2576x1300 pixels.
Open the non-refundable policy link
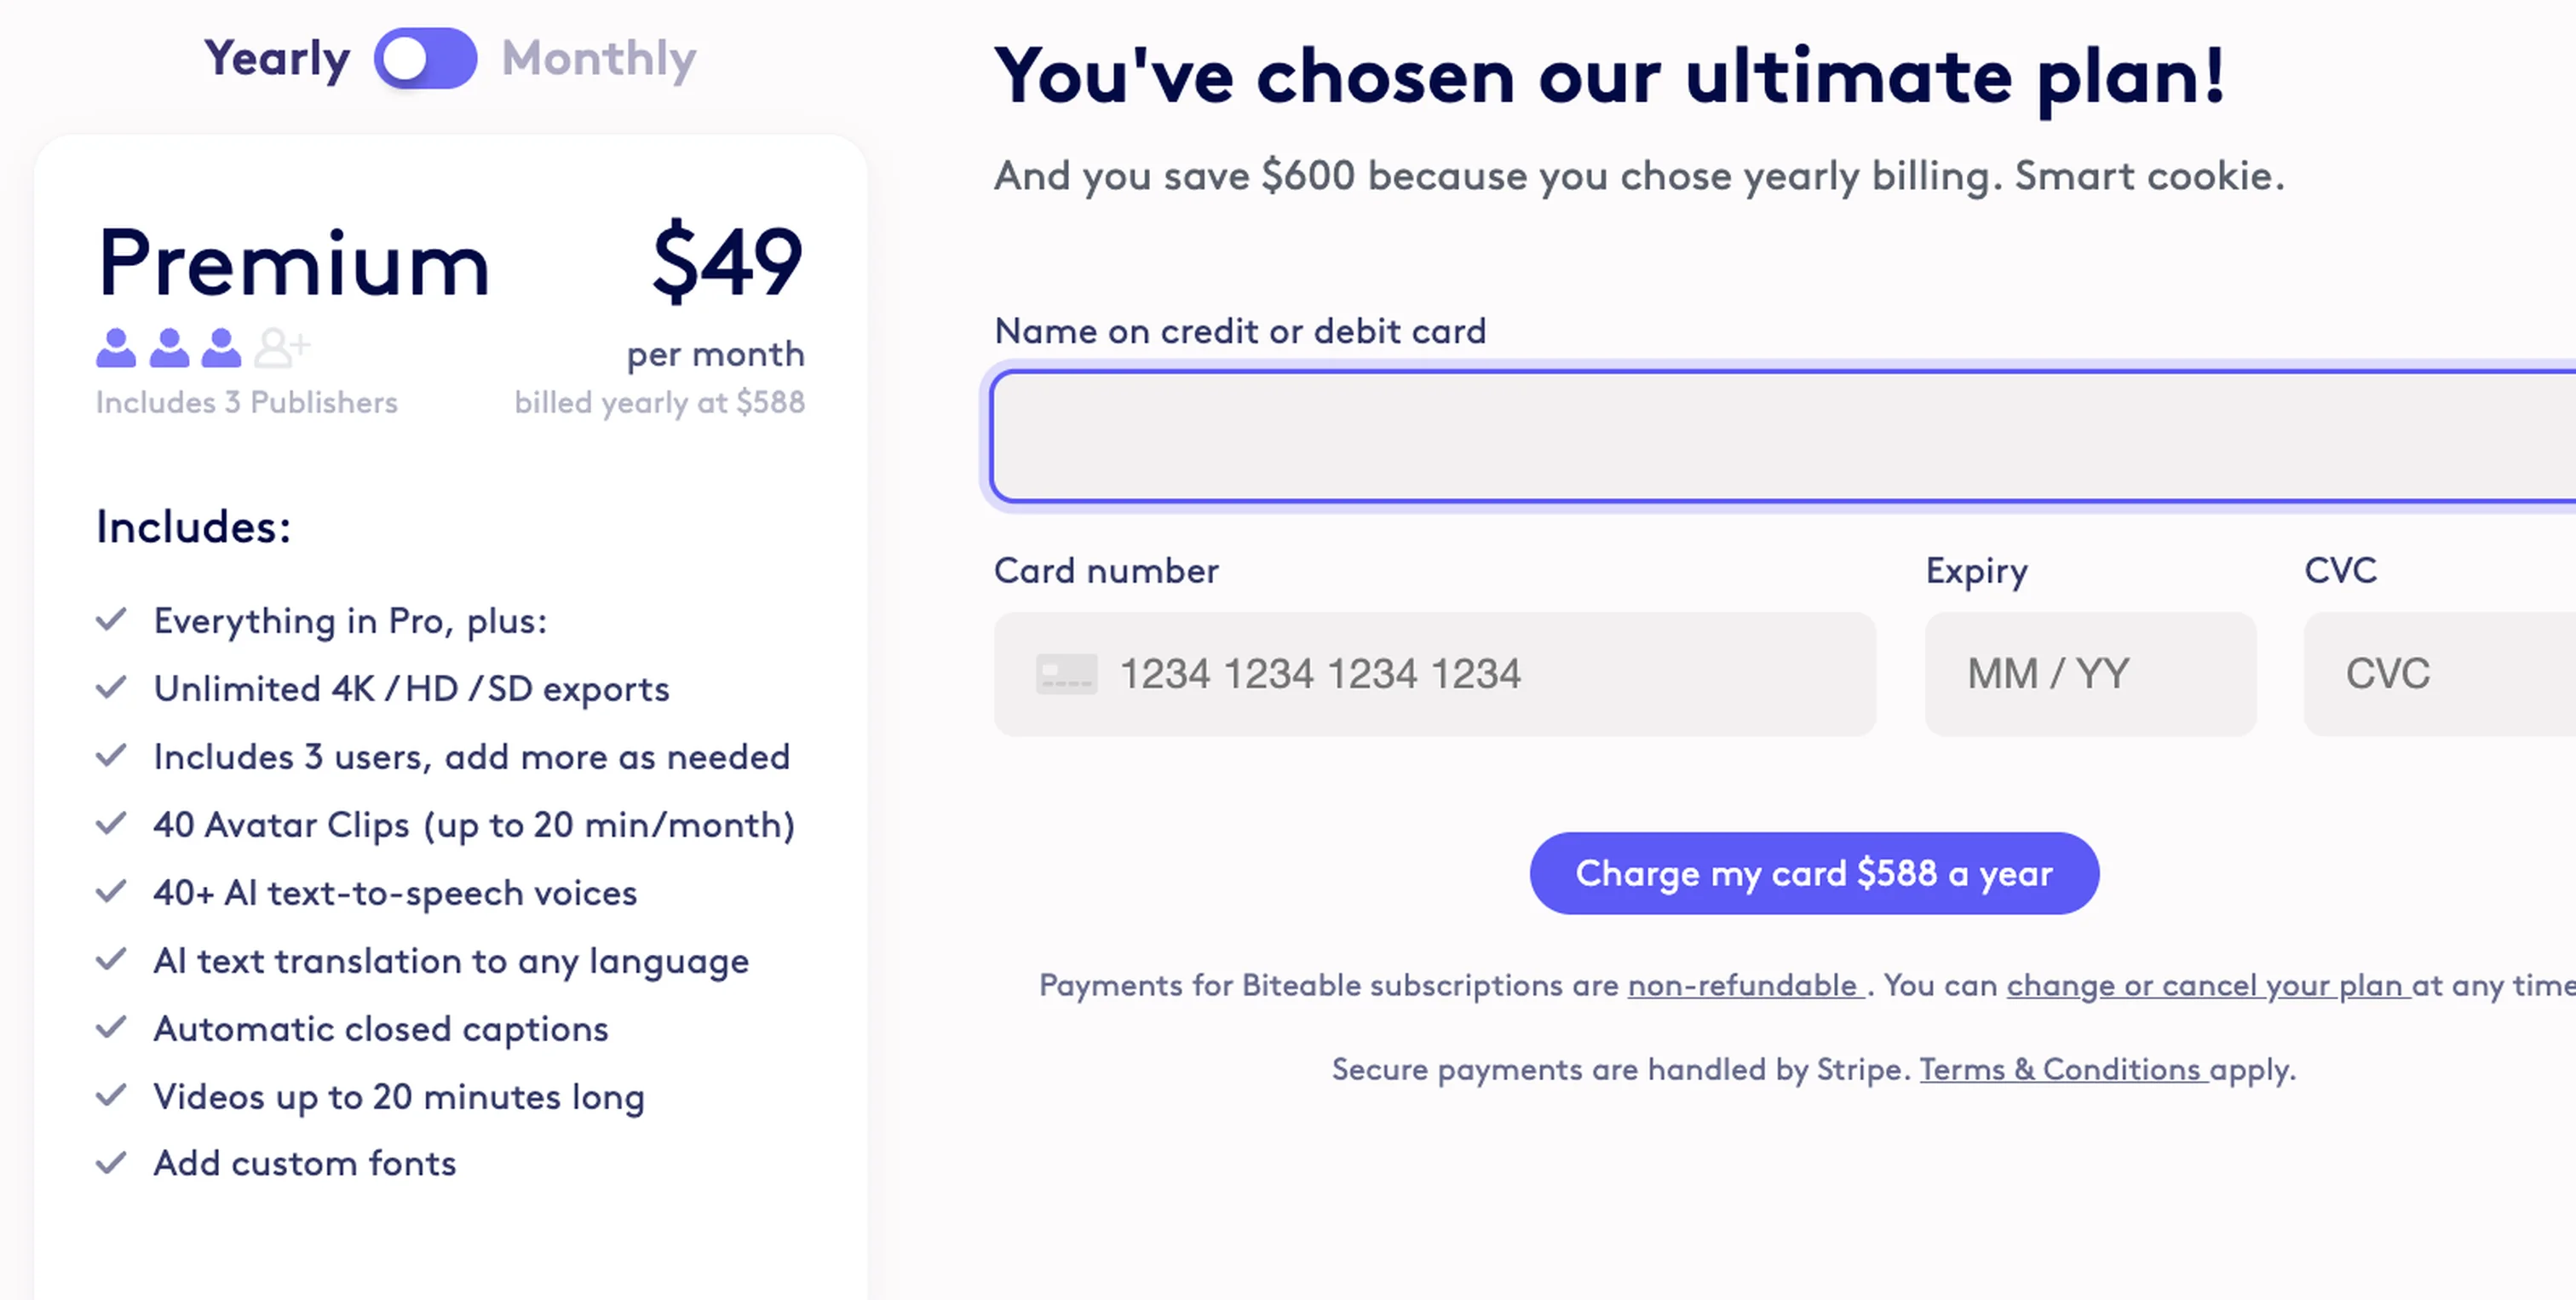1742,985
